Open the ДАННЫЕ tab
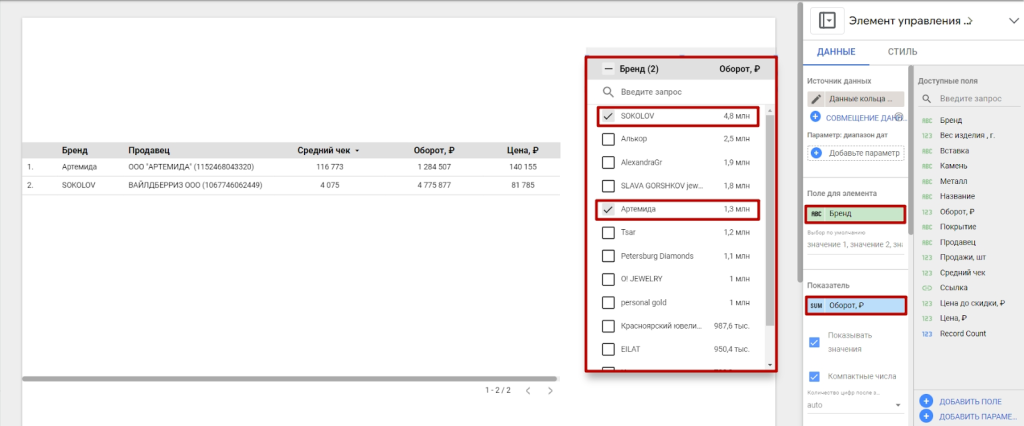1024x426 pixels. (835, 52)
